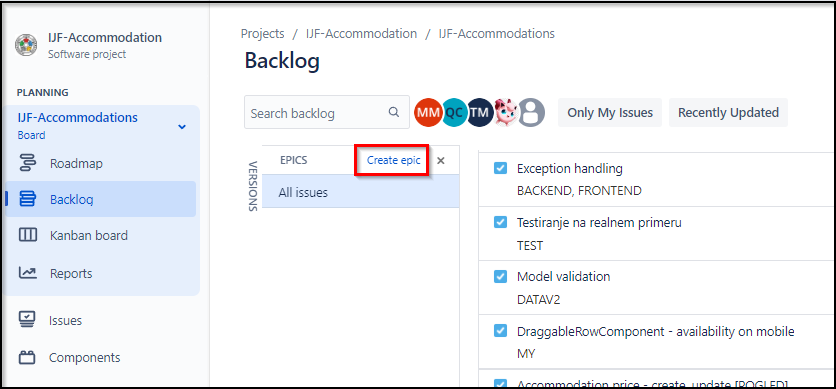Click the IJF-Accommodations breadcrumb link
Image resolution: width=836 pixels, height=389 pixels.
coord(496,34)
